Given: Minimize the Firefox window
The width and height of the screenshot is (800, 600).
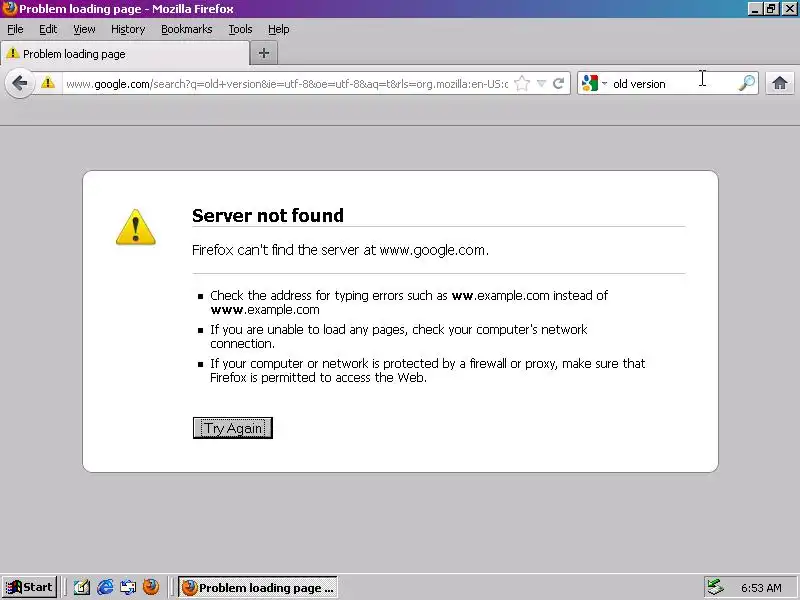Looking at the screenshot, I should click(x=755, y=9).
